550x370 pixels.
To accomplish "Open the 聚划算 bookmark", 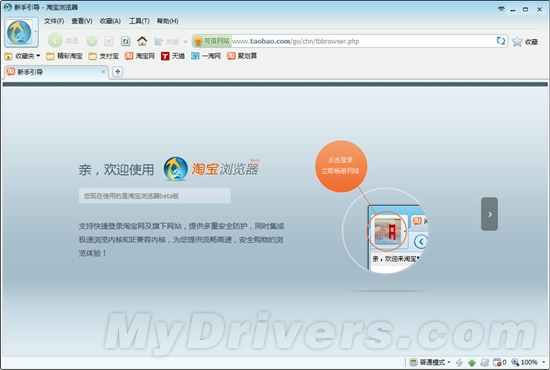I will click(242, 56).
